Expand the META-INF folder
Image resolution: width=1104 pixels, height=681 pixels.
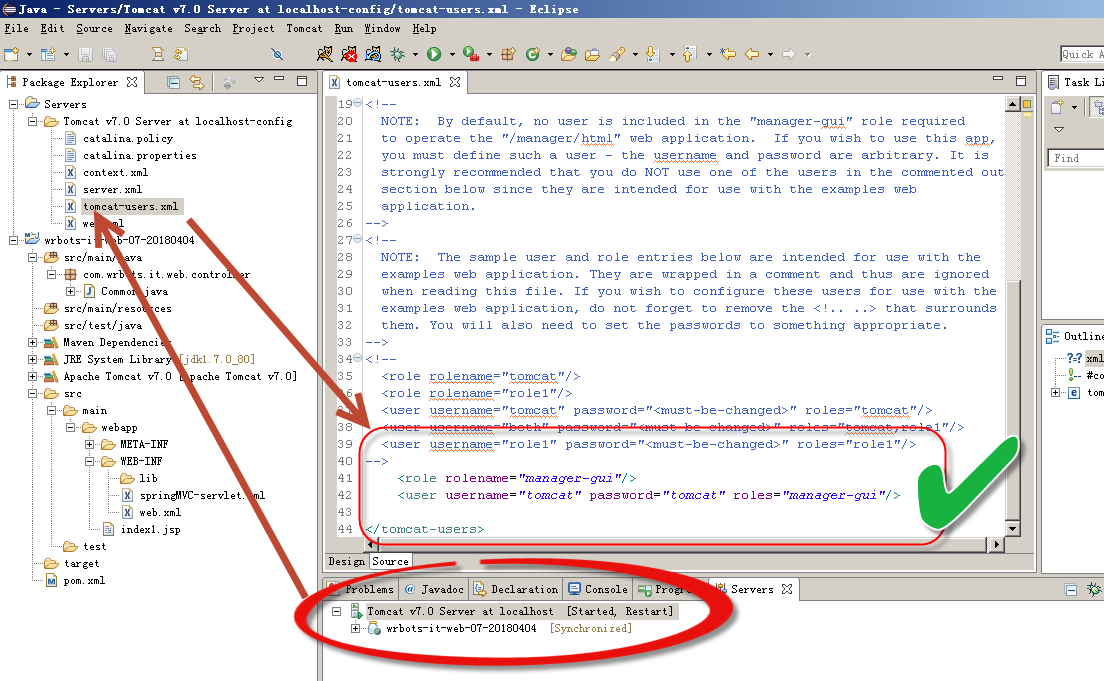click(89, 444)
